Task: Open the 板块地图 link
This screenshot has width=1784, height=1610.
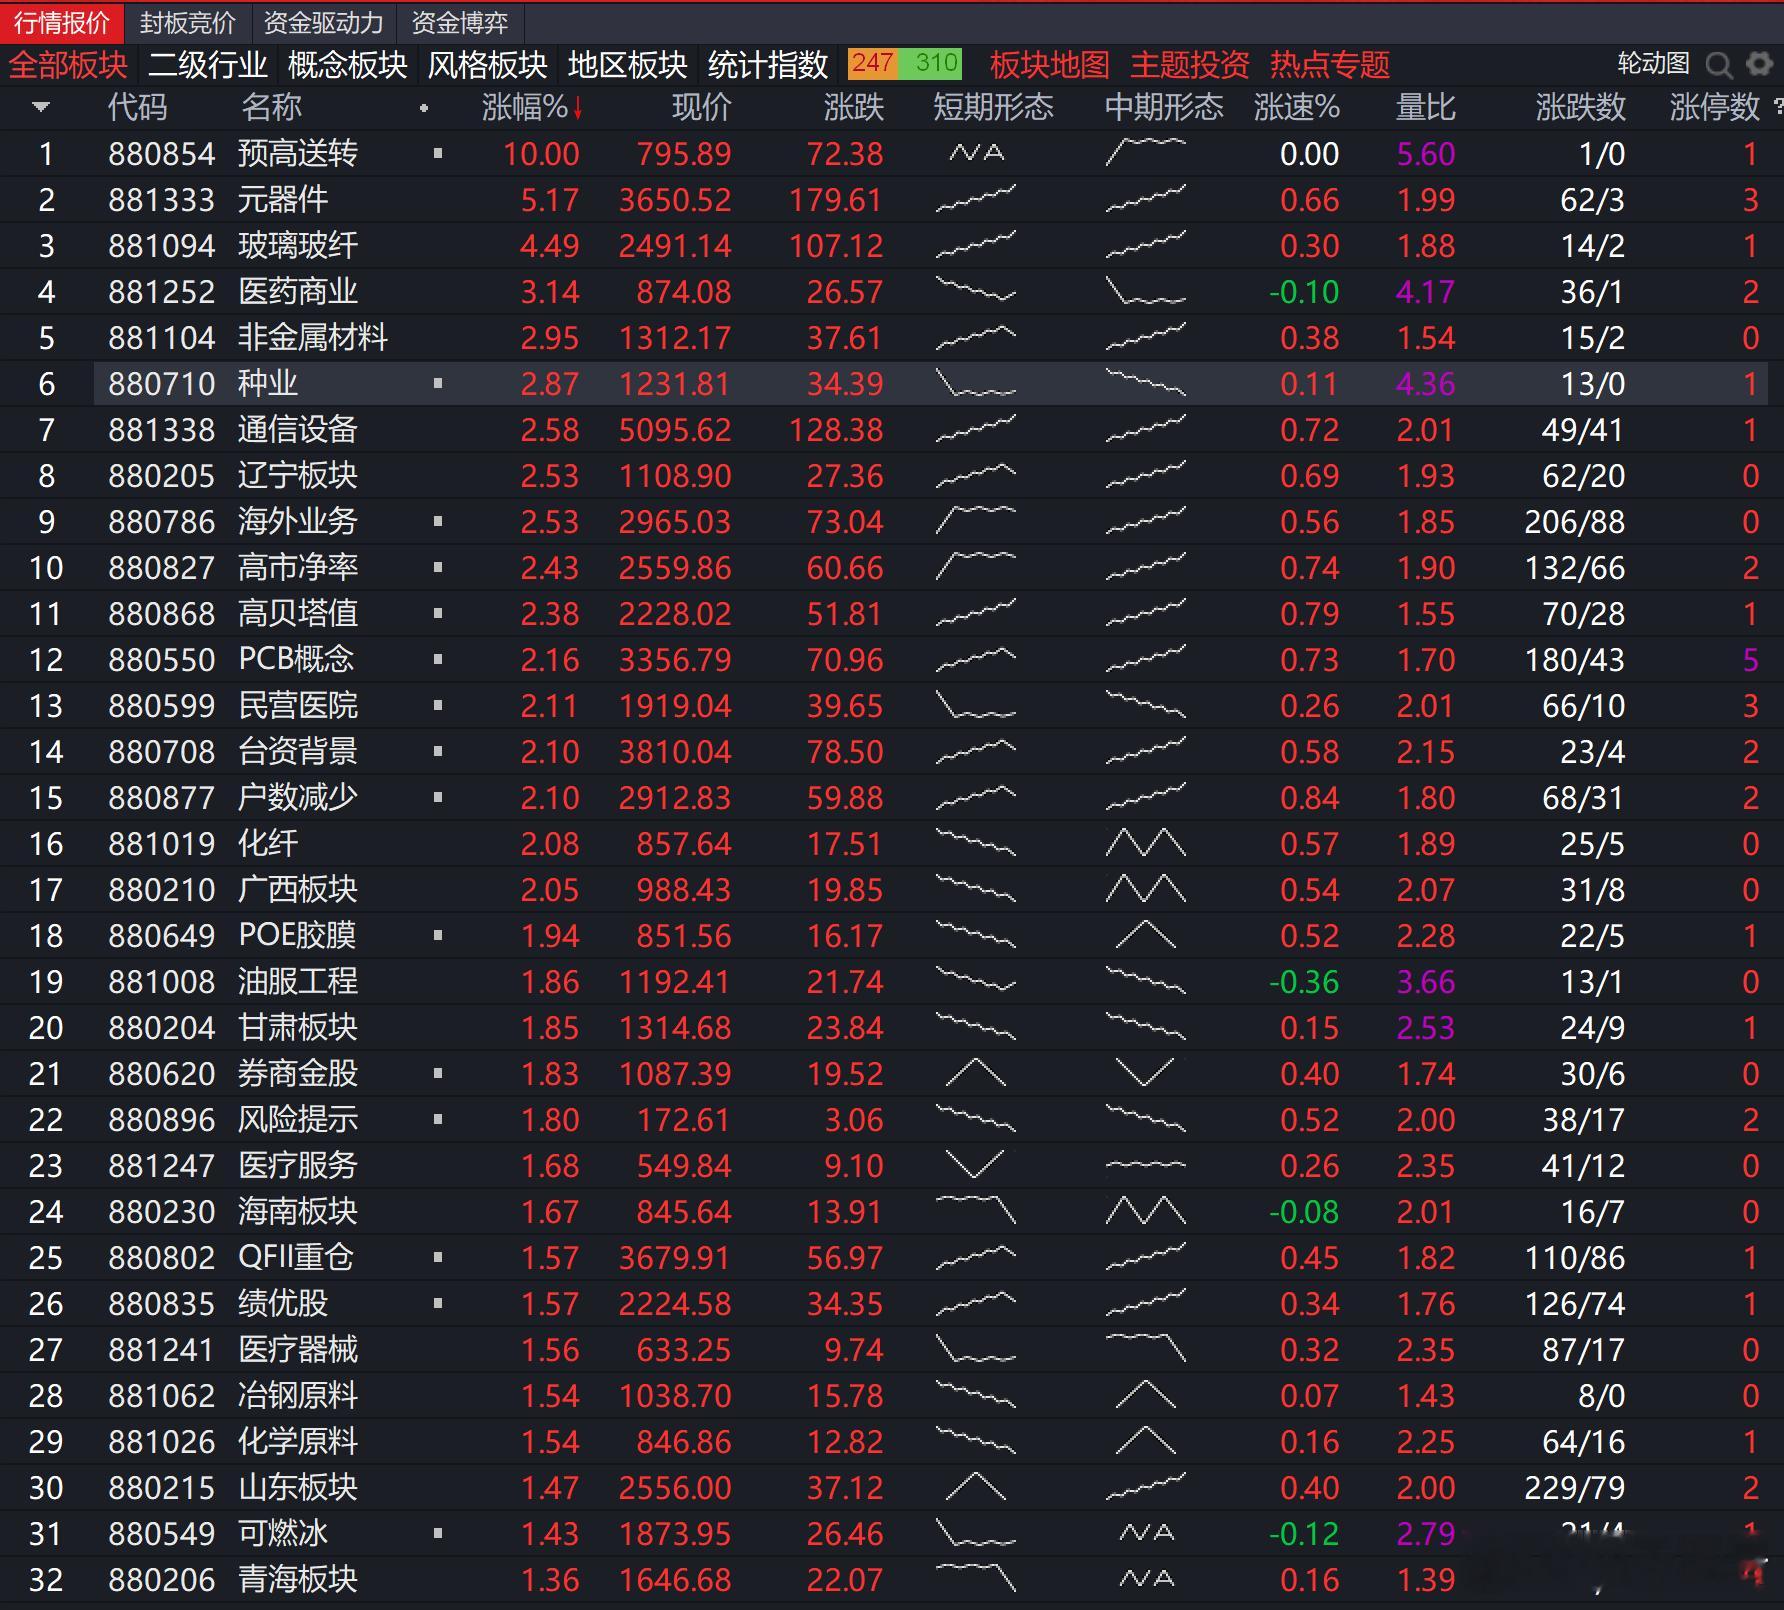Action: (x=1050, y=65)
